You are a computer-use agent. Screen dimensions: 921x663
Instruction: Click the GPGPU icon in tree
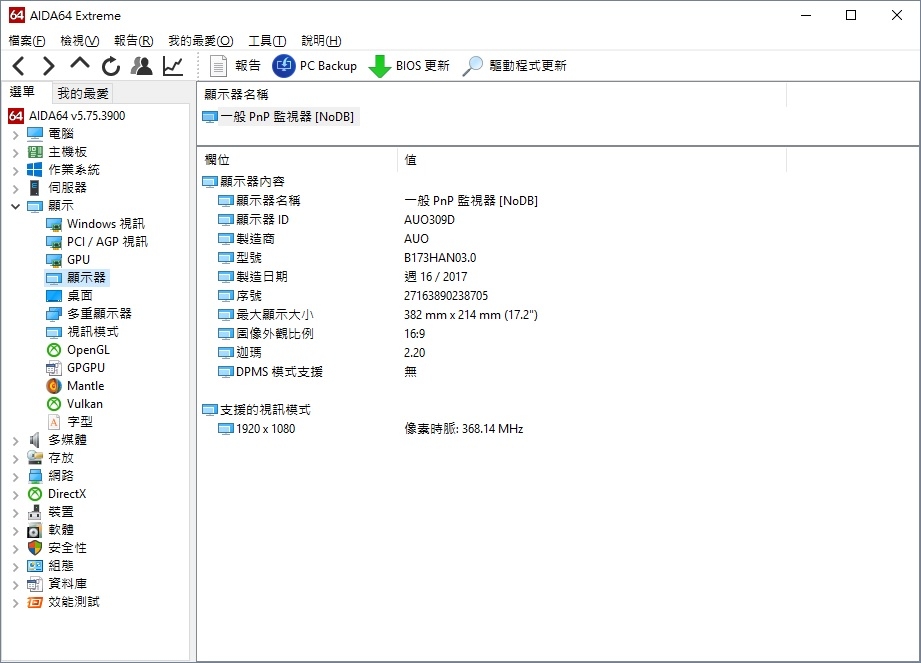53,368
